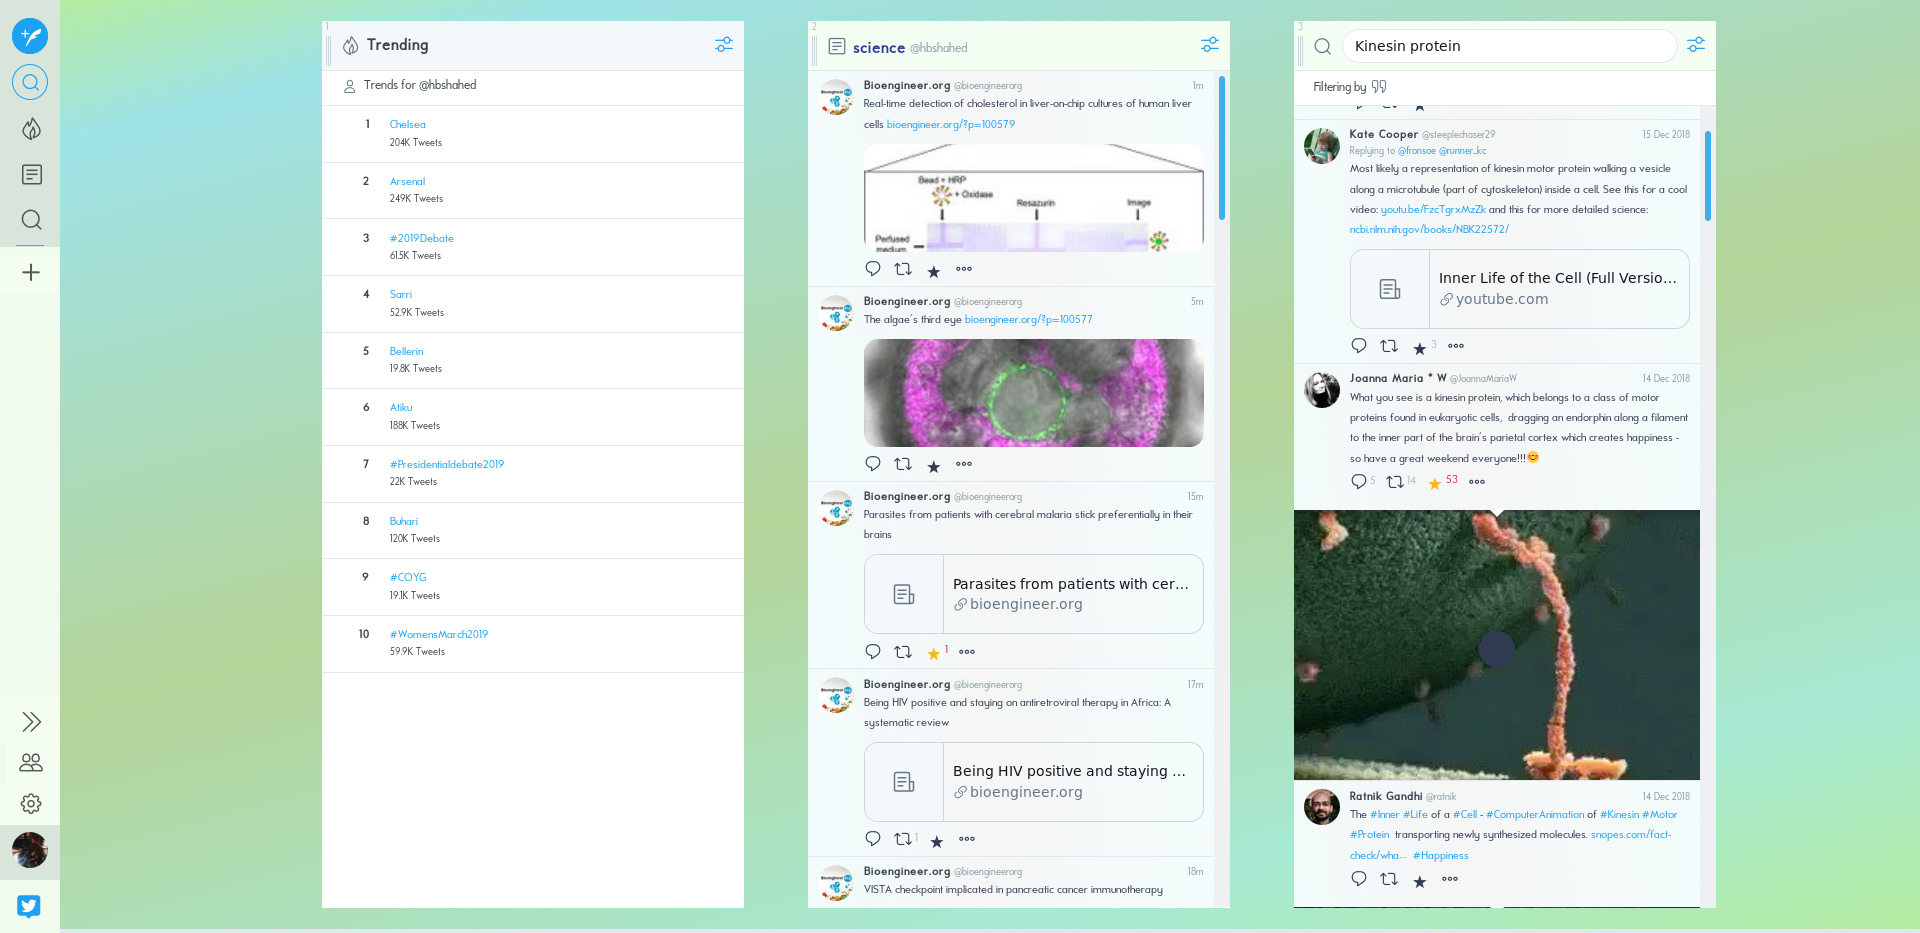Open Kinesin protein column settings sliders
Viewport: 1920px width, 933px height.
1696,45
